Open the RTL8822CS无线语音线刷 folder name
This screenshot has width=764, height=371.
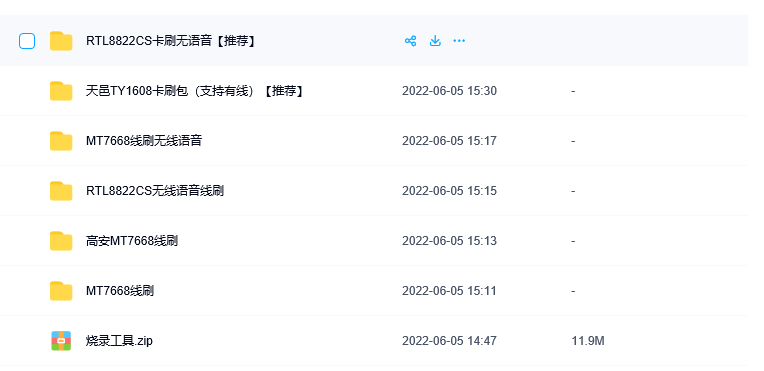click(155, 191)
